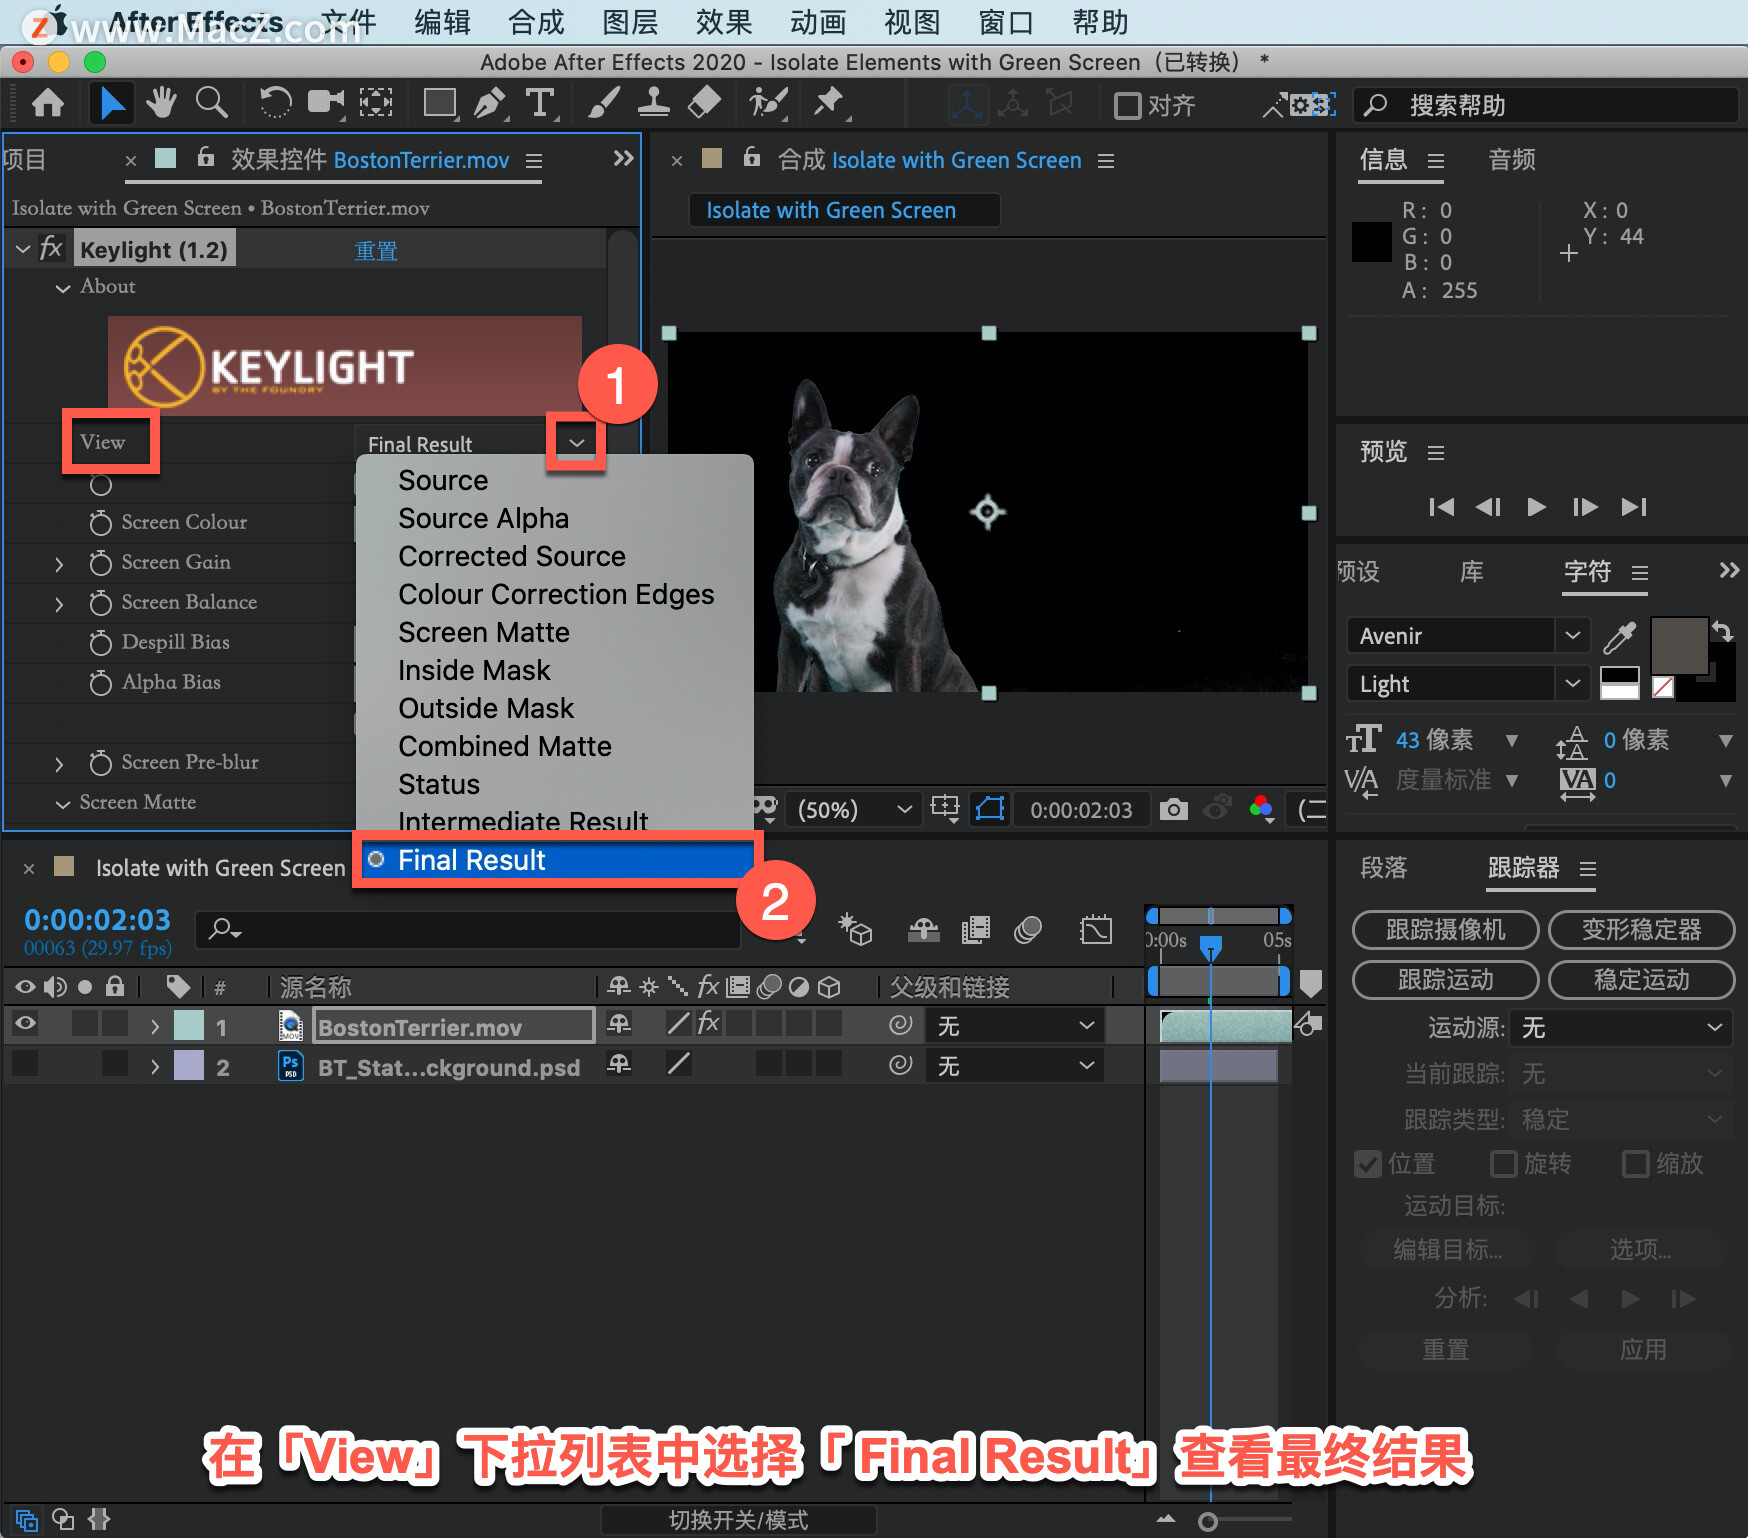The height and width of the screenshot is (1538, 1748).
Task: Open the 效果 menu in menu bar
Action: (x=724, y=22)
